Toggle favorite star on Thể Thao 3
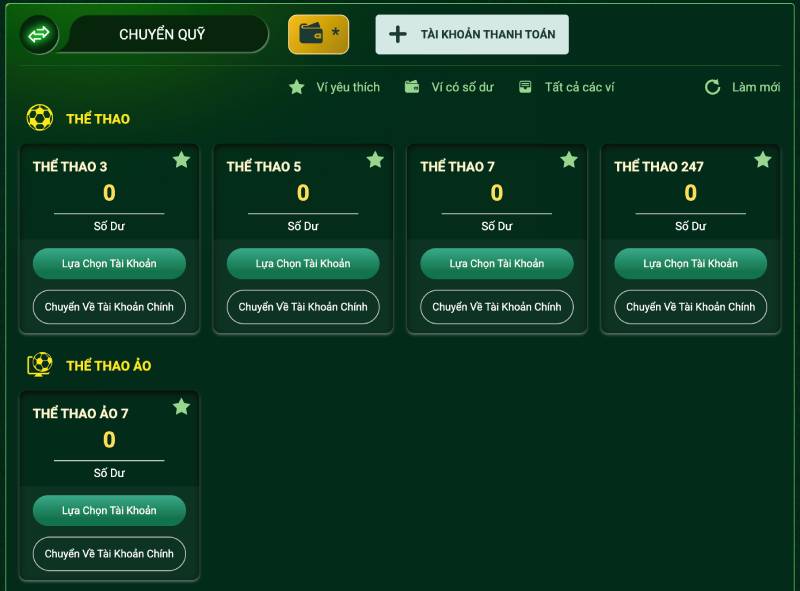 tap(181, 160)
